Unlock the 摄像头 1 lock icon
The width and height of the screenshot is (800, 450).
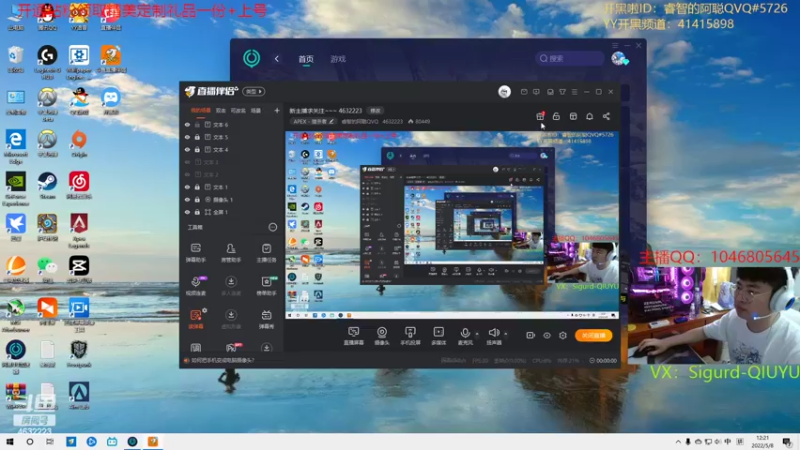[x=197, y=199]
